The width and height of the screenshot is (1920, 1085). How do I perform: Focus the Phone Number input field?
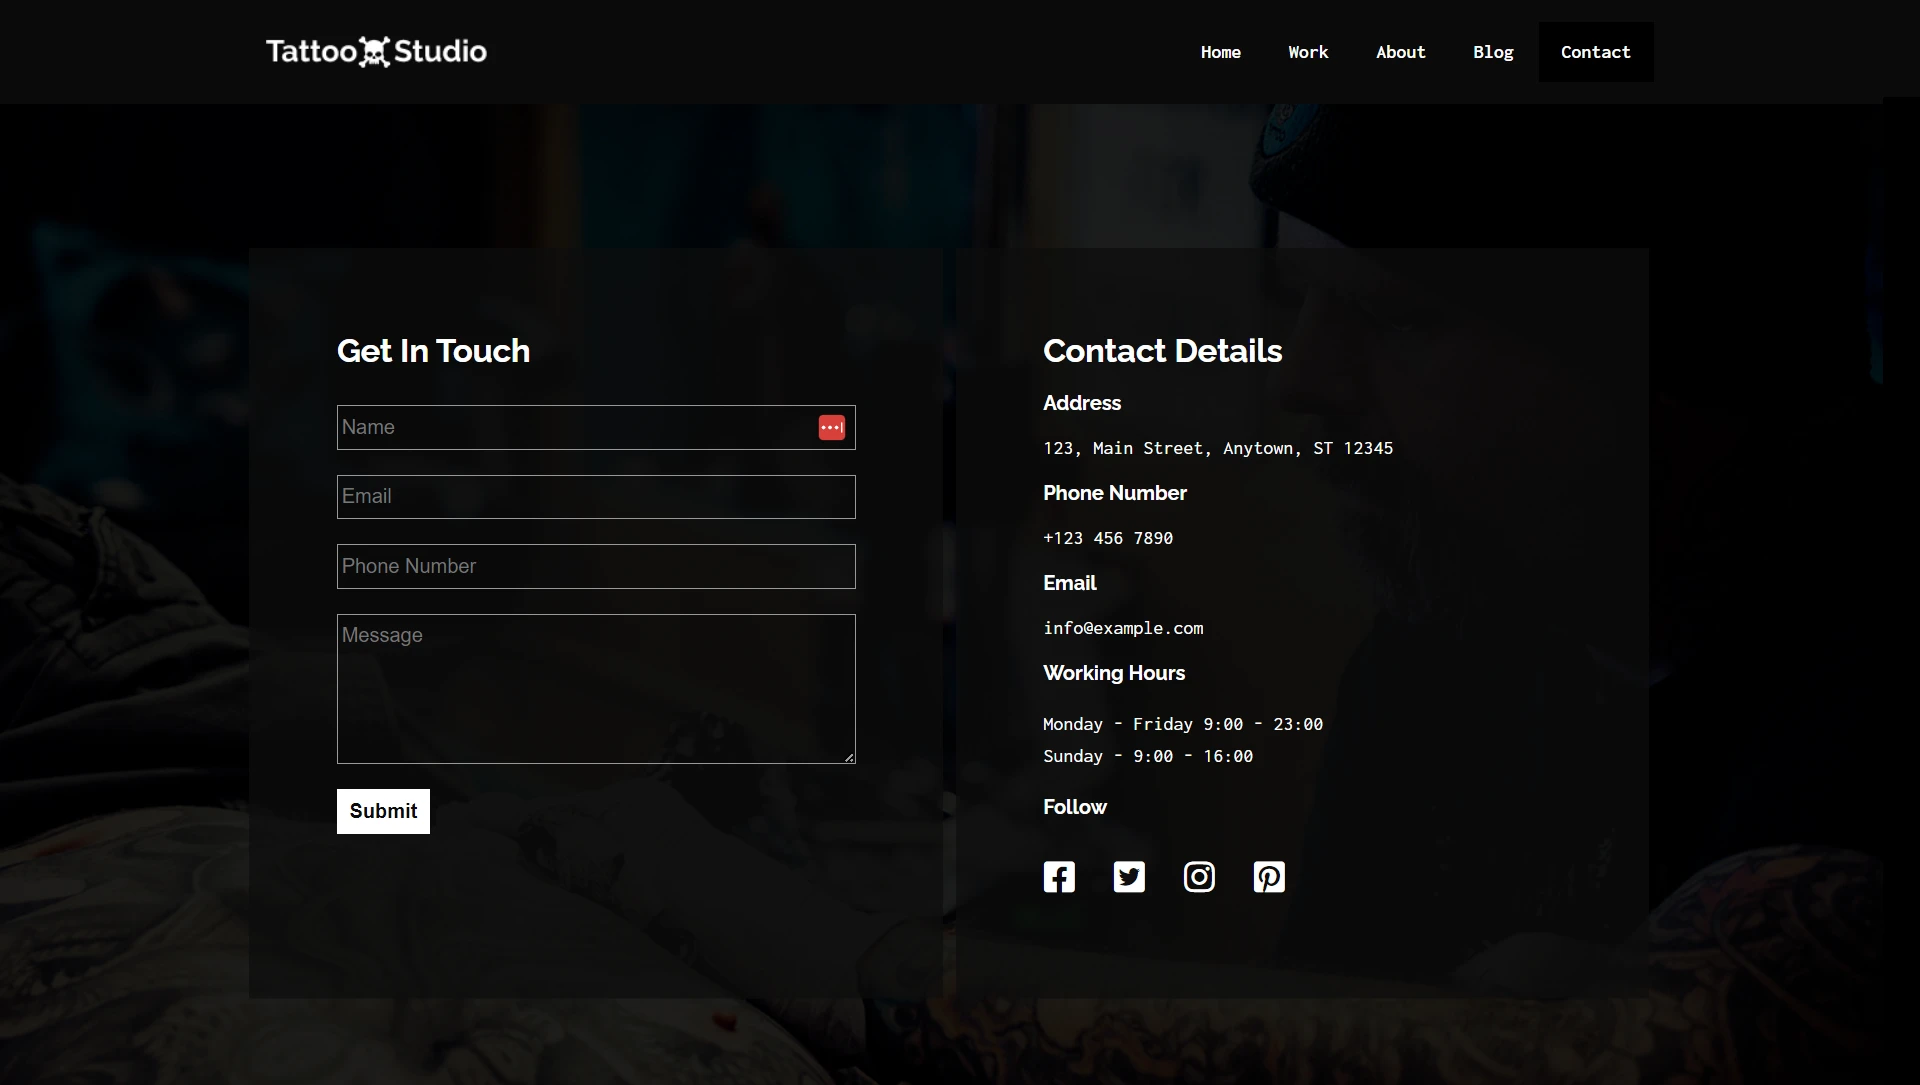tap(596, 566)
